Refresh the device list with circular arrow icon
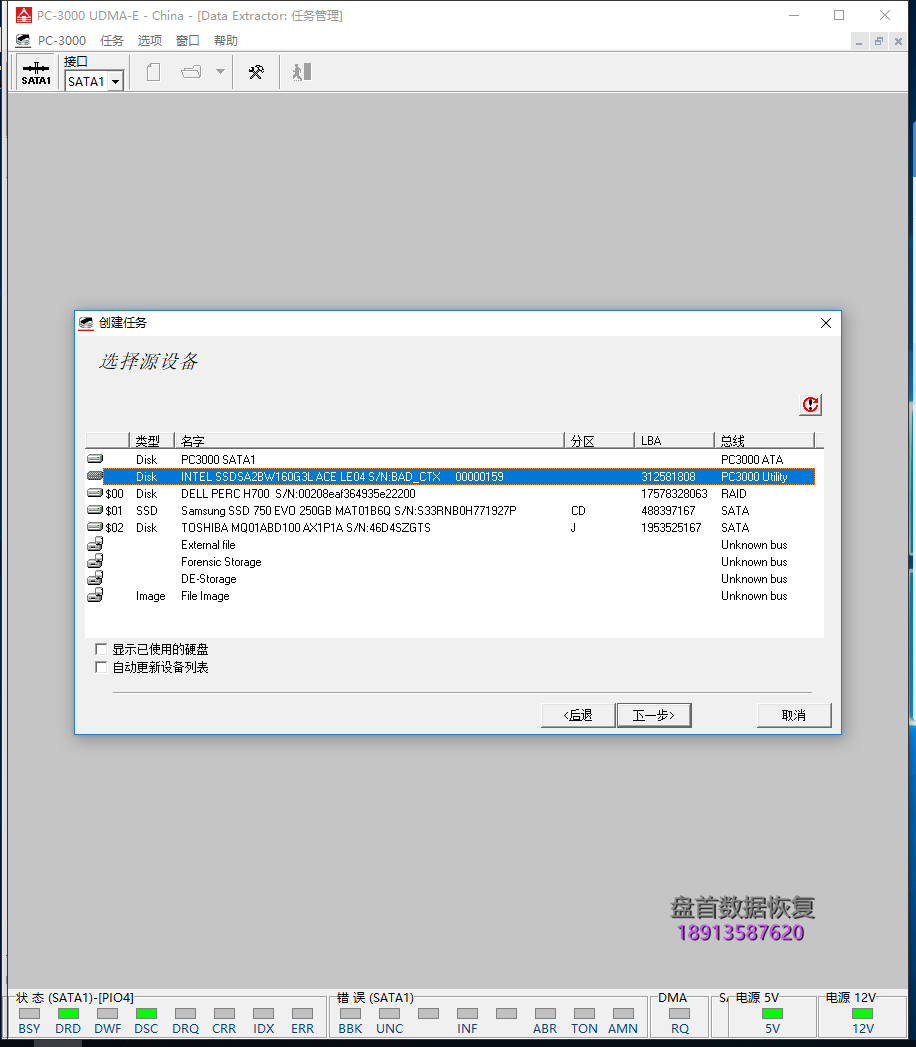The height and width of the screenshot is (1047, 916). (810, 404)
